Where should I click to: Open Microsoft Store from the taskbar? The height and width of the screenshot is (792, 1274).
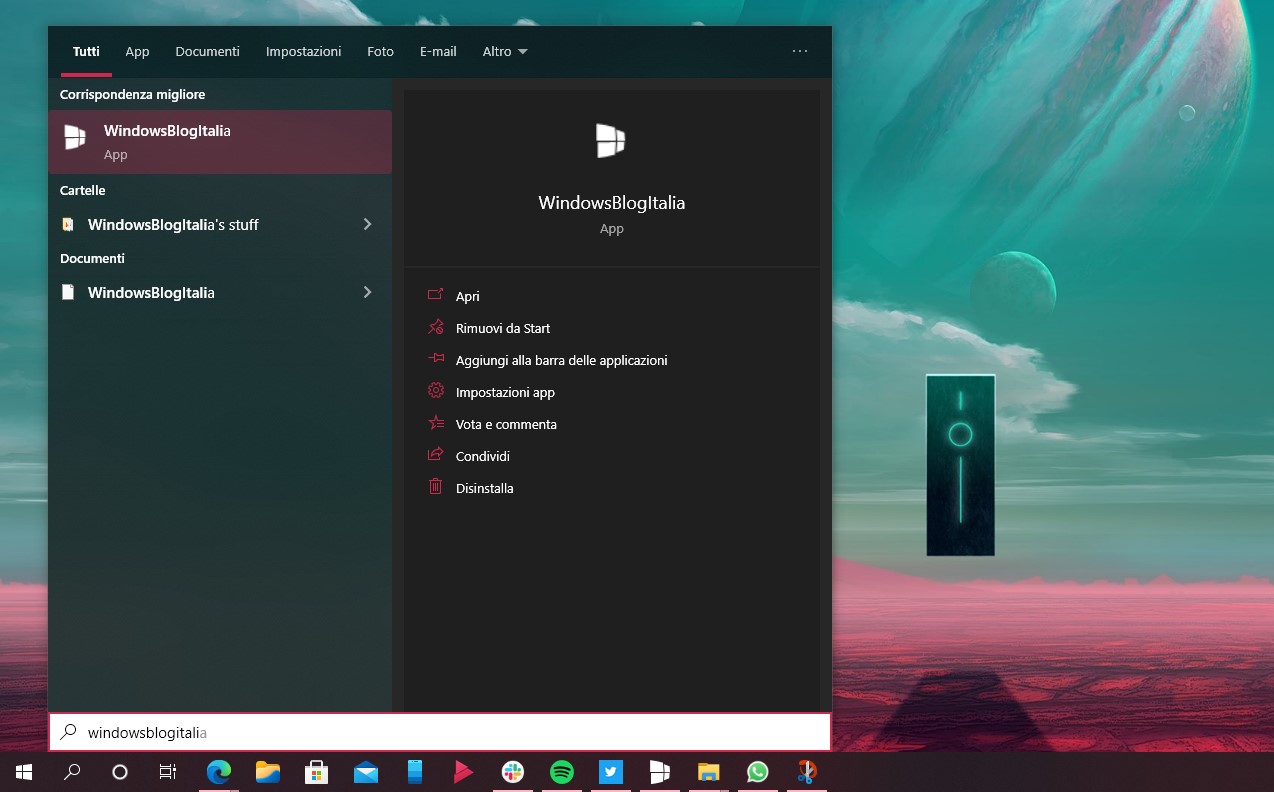(x=317, y=771)
